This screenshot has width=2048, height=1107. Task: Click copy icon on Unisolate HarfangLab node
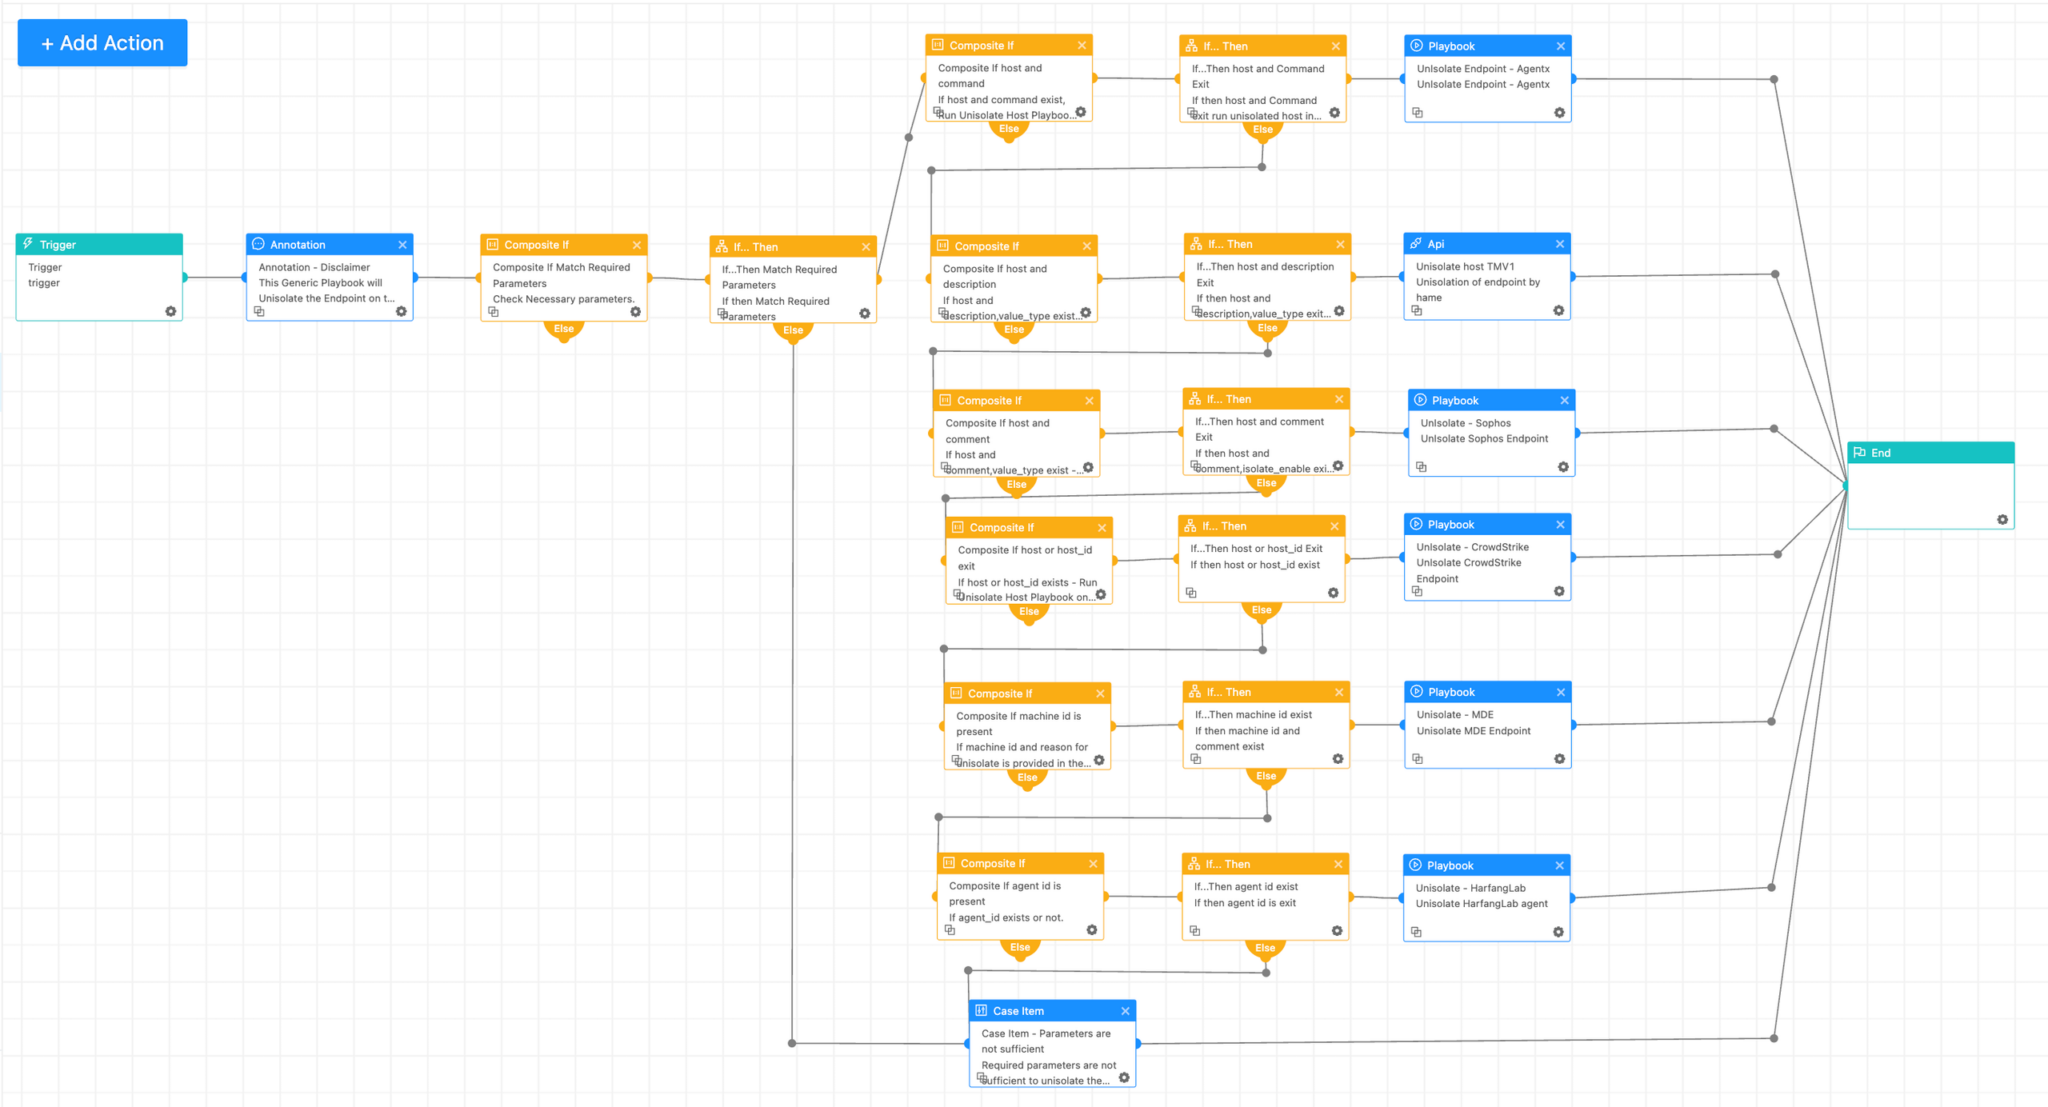(1416, 932)
